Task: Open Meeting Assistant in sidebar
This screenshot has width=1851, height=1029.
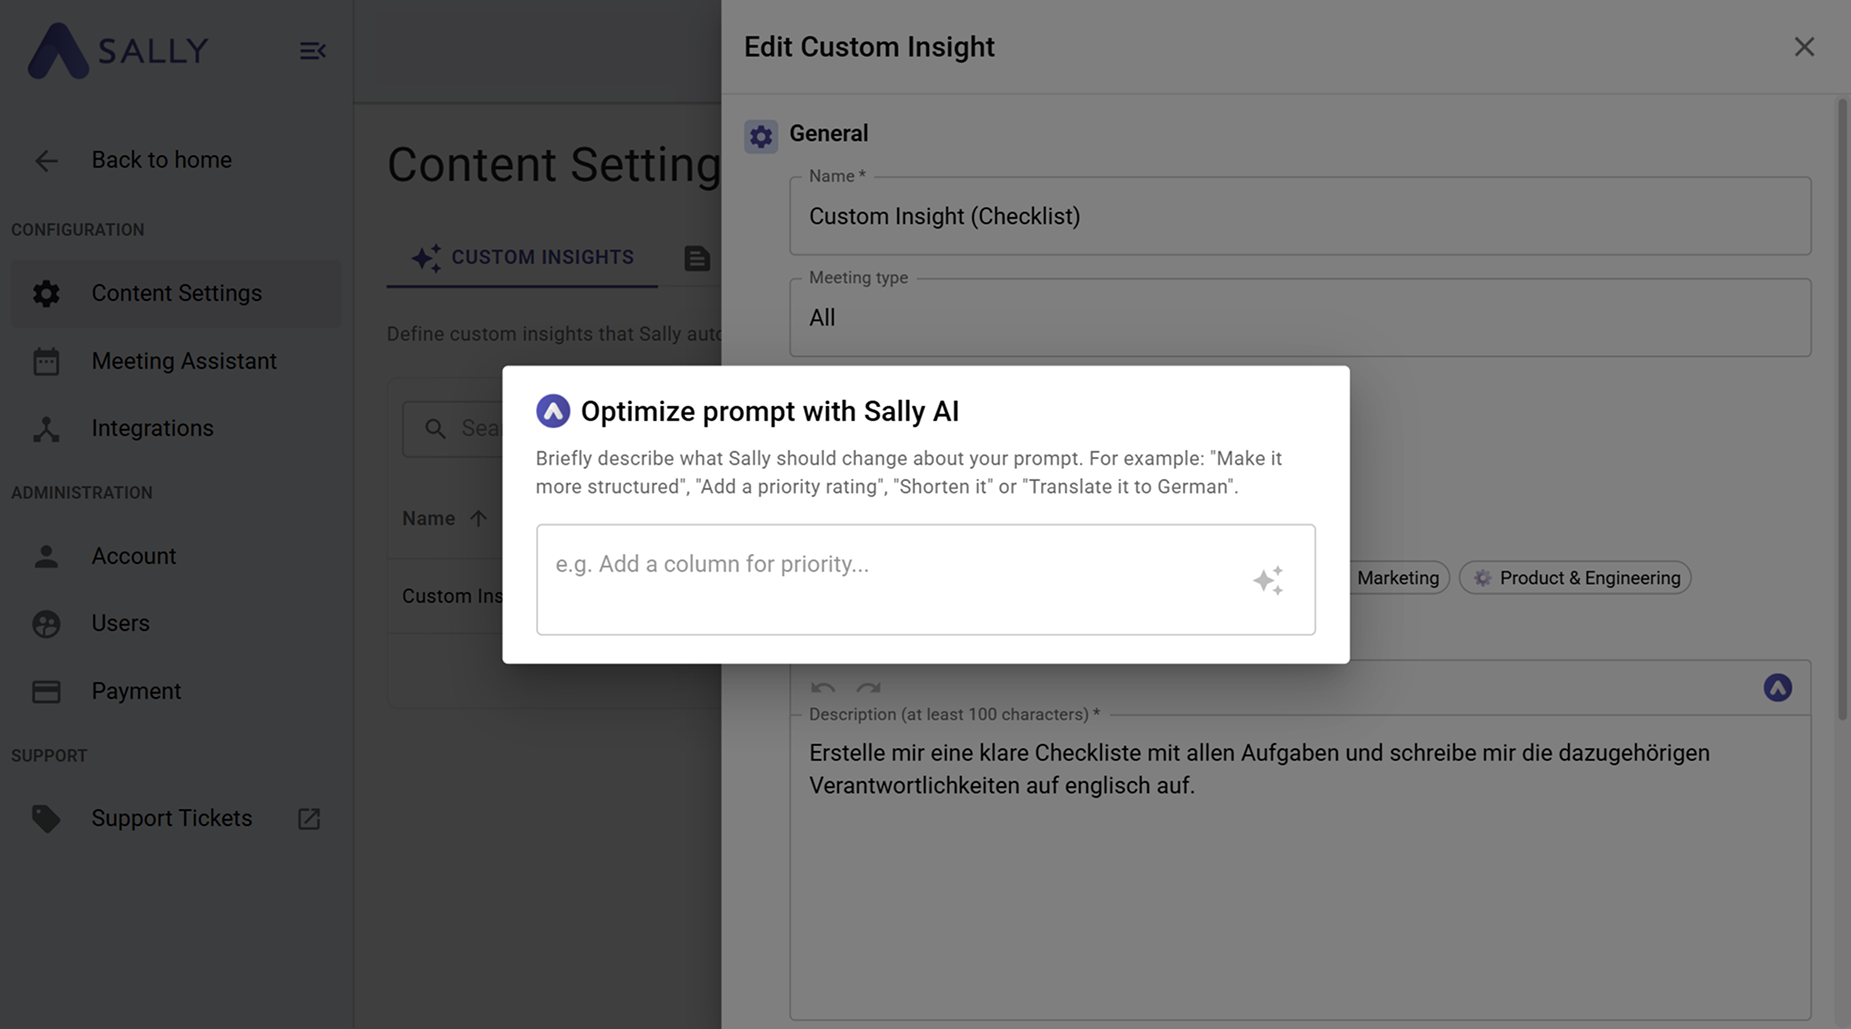Action: click(x=183, y=361)
